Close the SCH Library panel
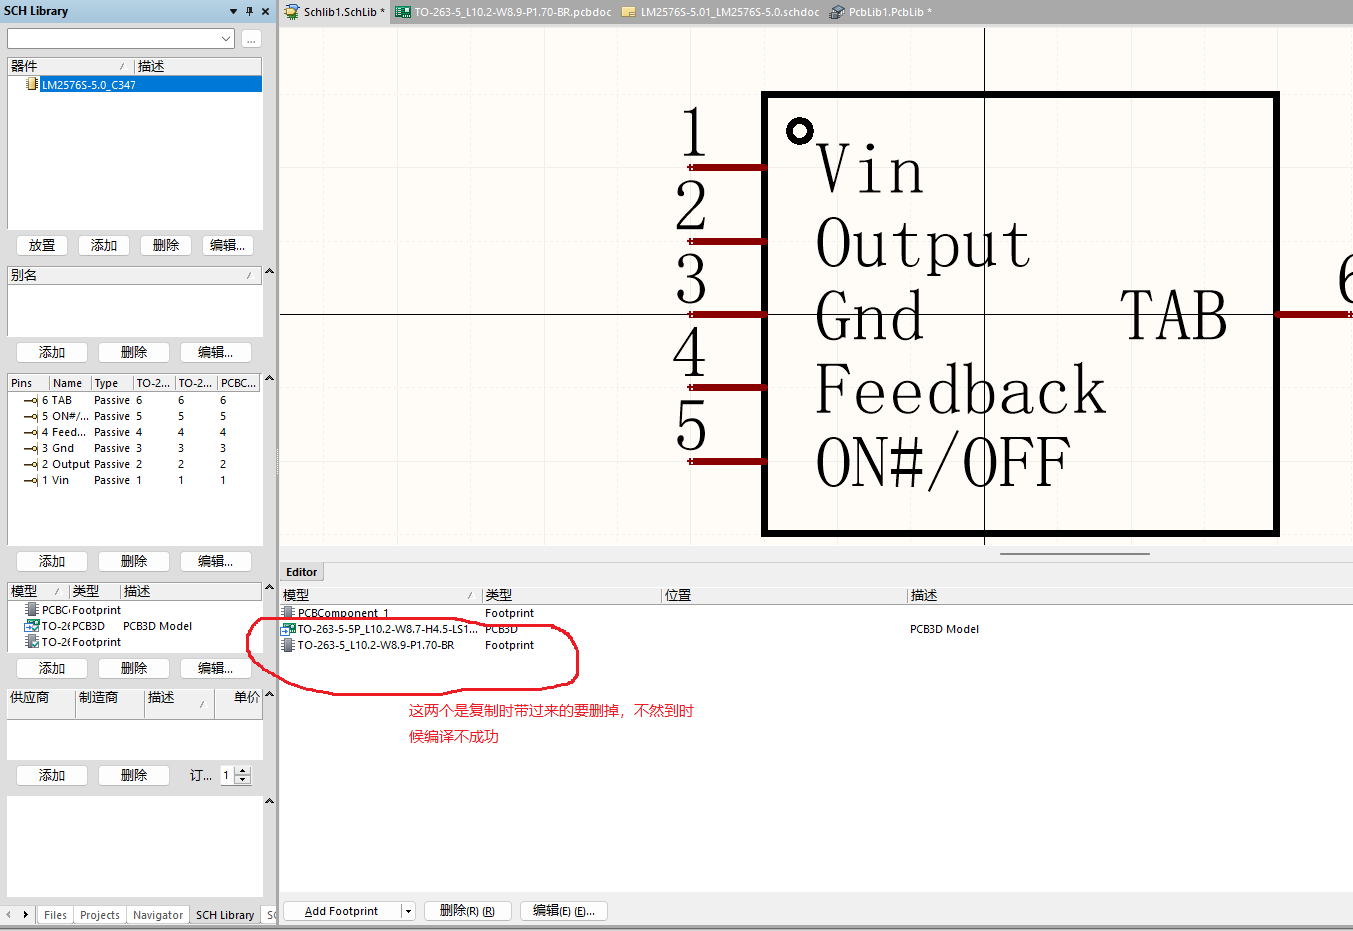The width and height of the screenshot is (1353, 931). 265,11
